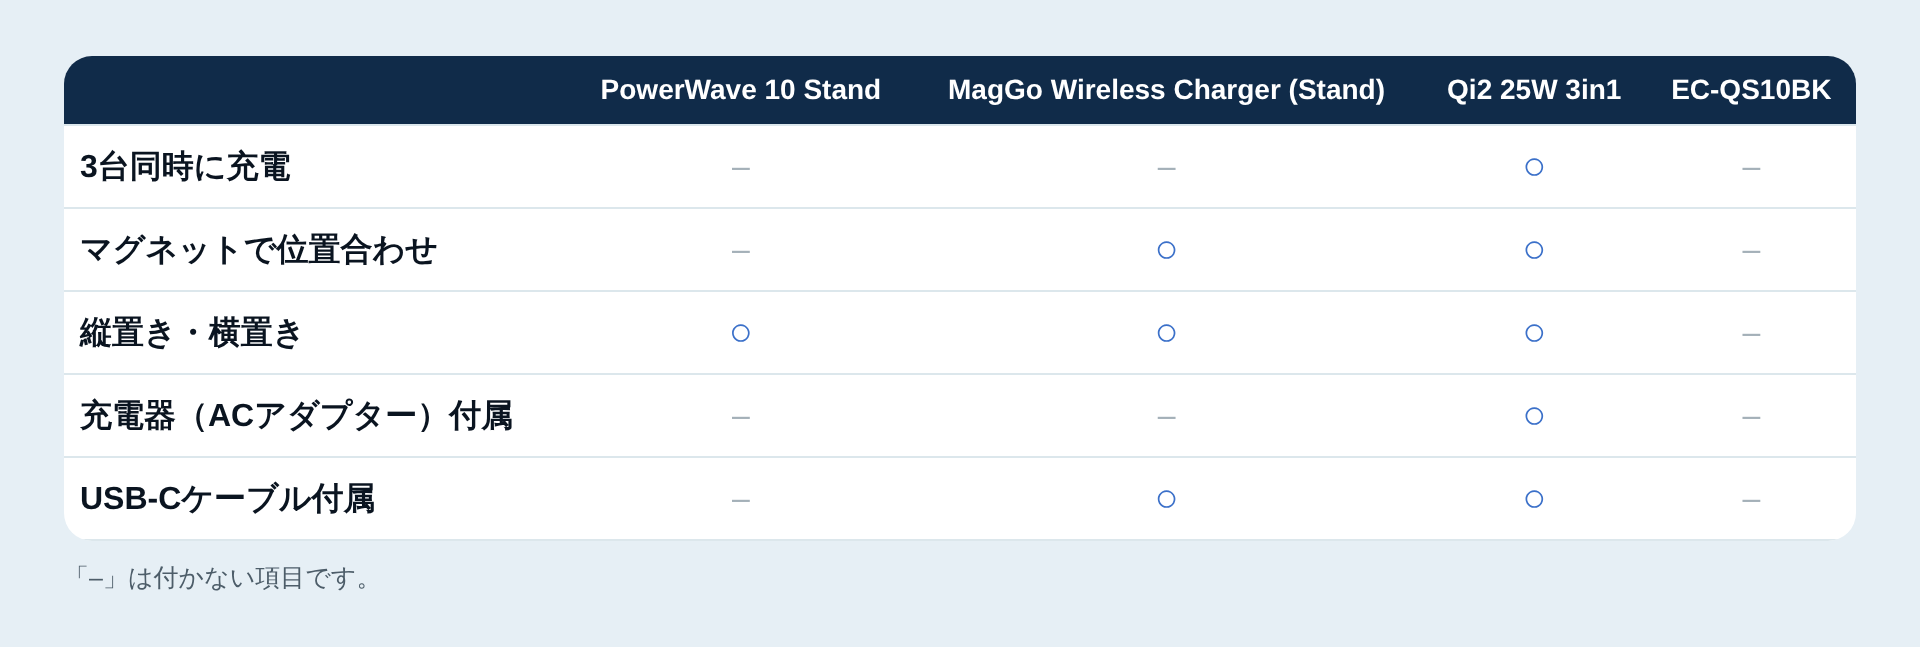Click the footnote about 付かない項目

223,578
